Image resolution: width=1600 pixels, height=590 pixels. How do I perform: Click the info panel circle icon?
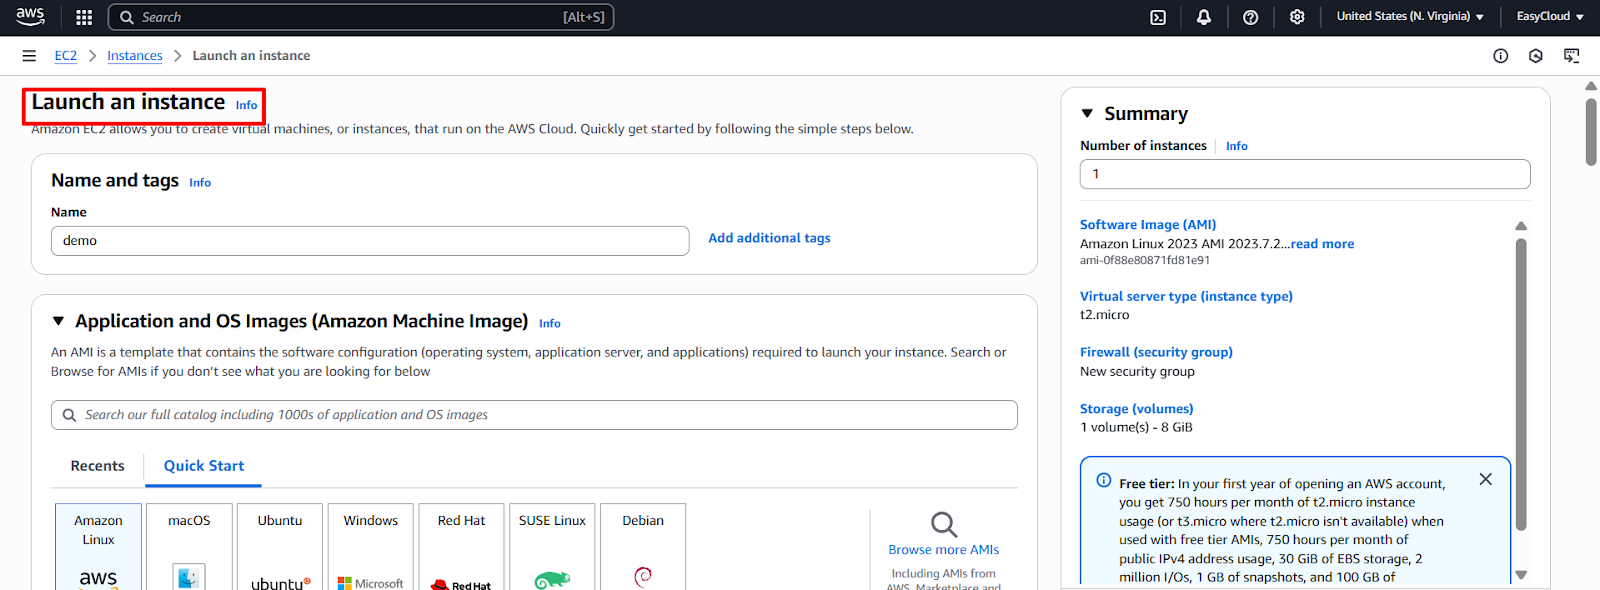(x=1500, y=56)
